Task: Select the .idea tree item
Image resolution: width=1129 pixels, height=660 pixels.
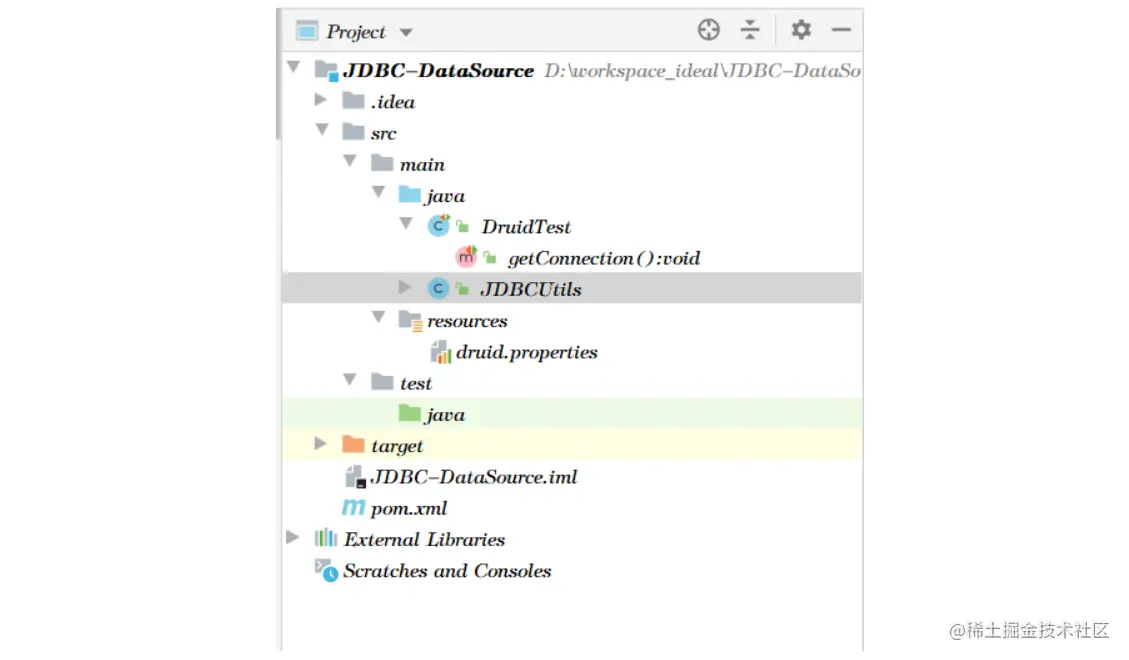Action: [393, 102]
